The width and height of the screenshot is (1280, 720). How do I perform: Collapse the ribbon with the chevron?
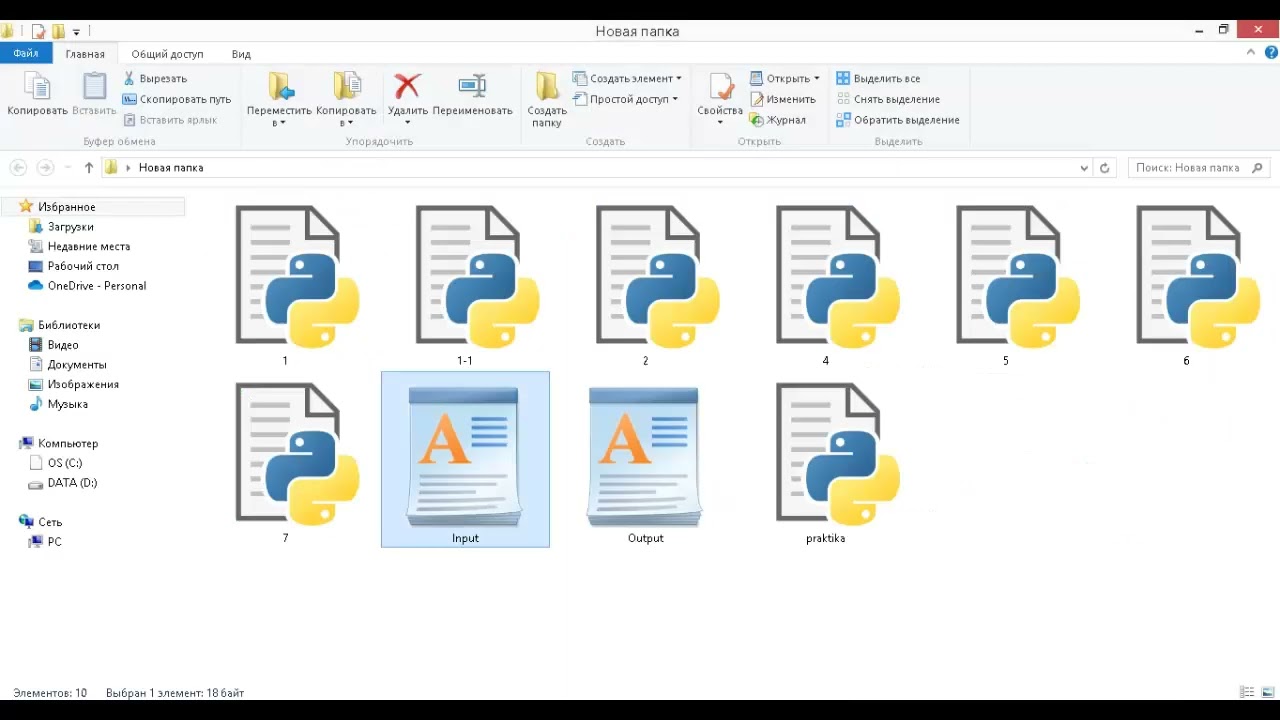coord(1253,54)
